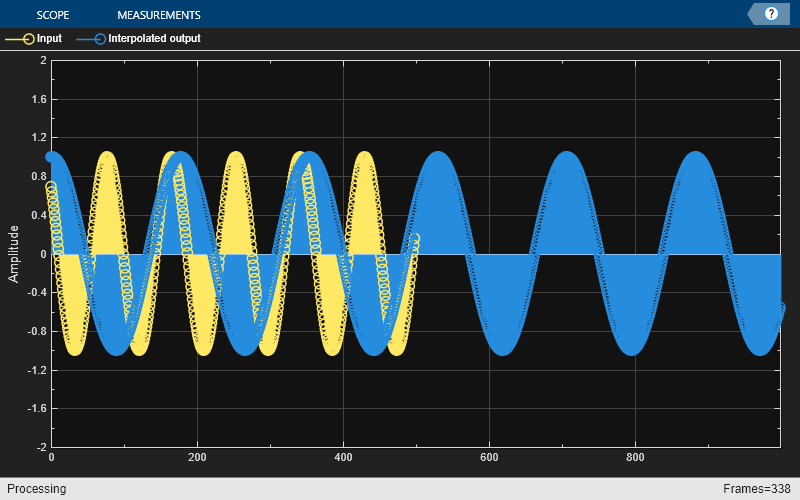This screenshot has height=500, width=800.
Task: Click the x-axis tick label 400
Action: pos(343,458)
